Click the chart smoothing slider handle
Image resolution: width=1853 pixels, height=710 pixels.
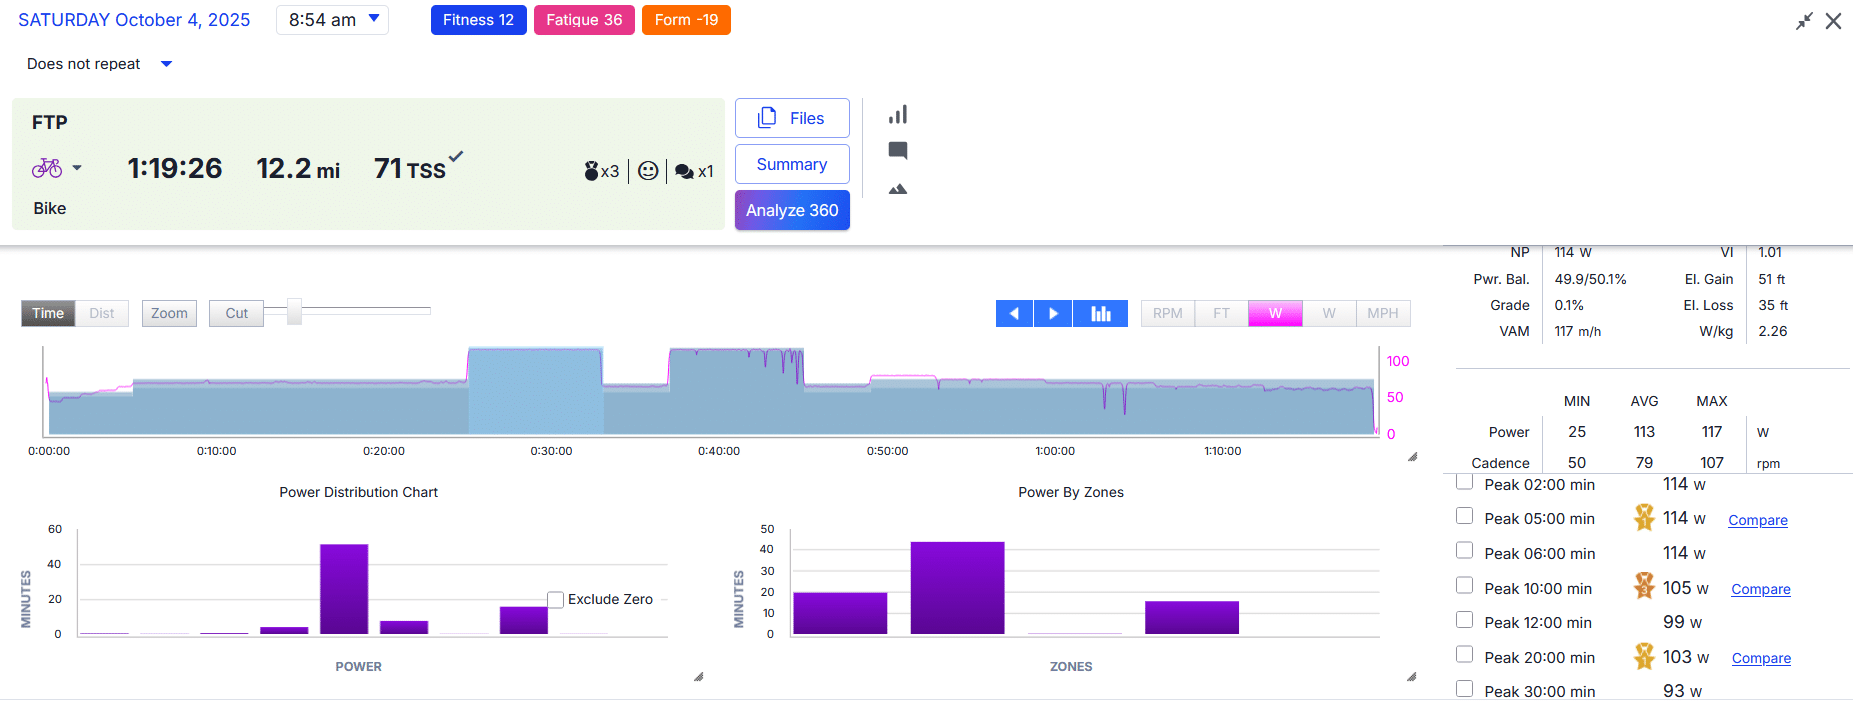294,312
